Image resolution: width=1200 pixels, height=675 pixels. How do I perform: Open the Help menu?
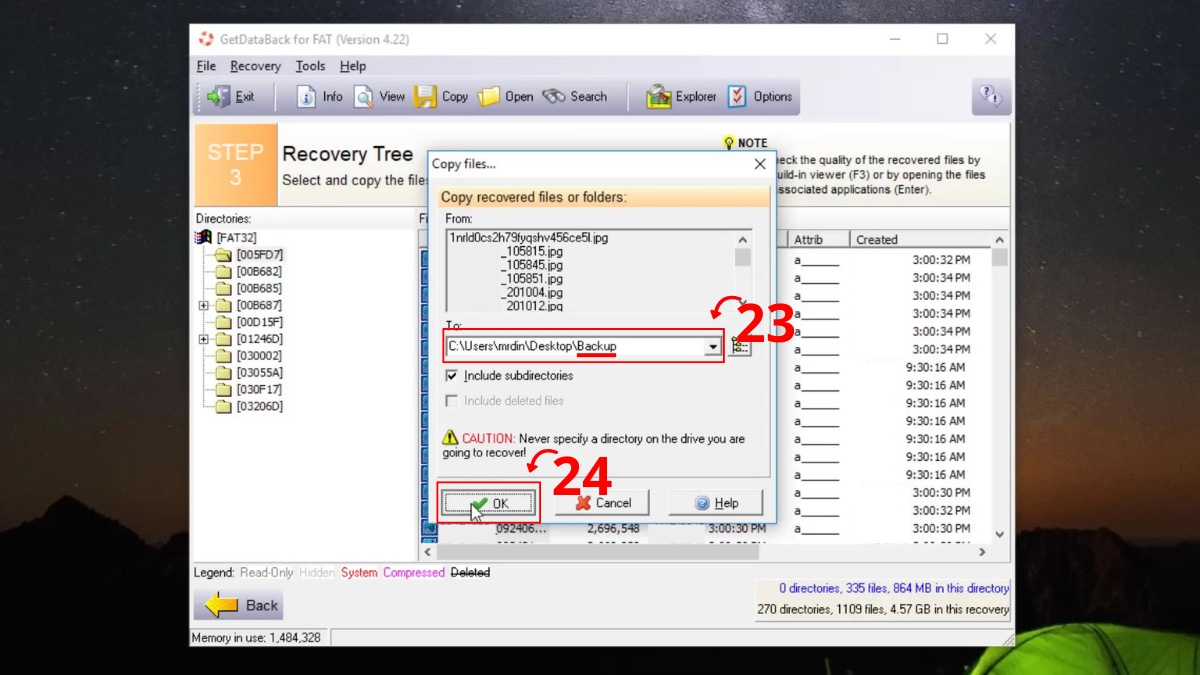(x=353, y=66)
